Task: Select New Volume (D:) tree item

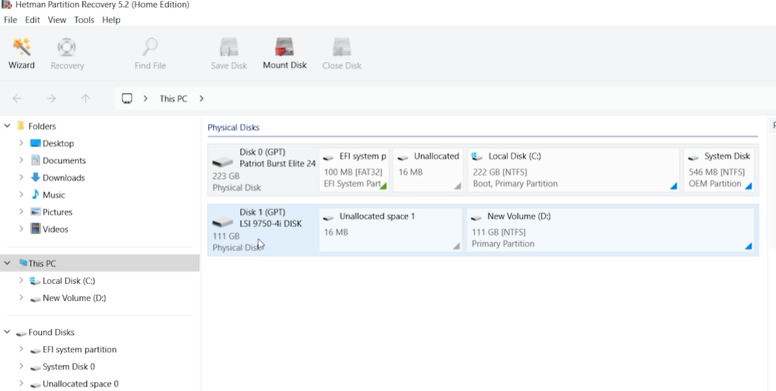Action: click(x=68, y=297)
